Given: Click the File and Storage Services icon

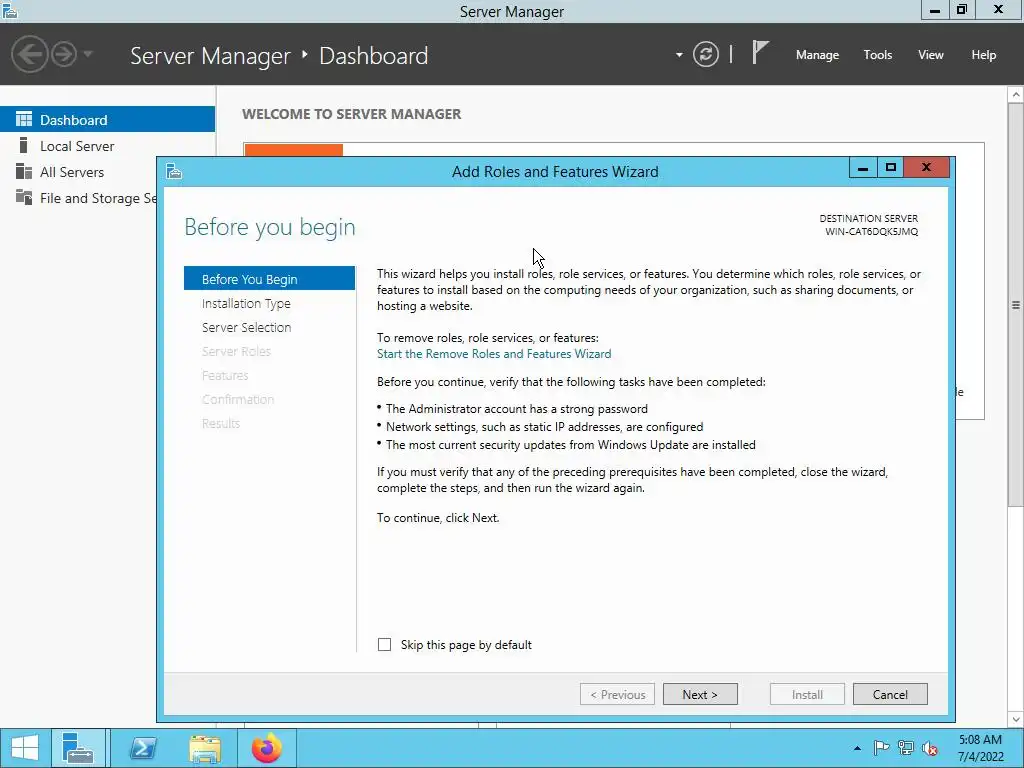Looking at the screenshot, I should coord(24,197).
